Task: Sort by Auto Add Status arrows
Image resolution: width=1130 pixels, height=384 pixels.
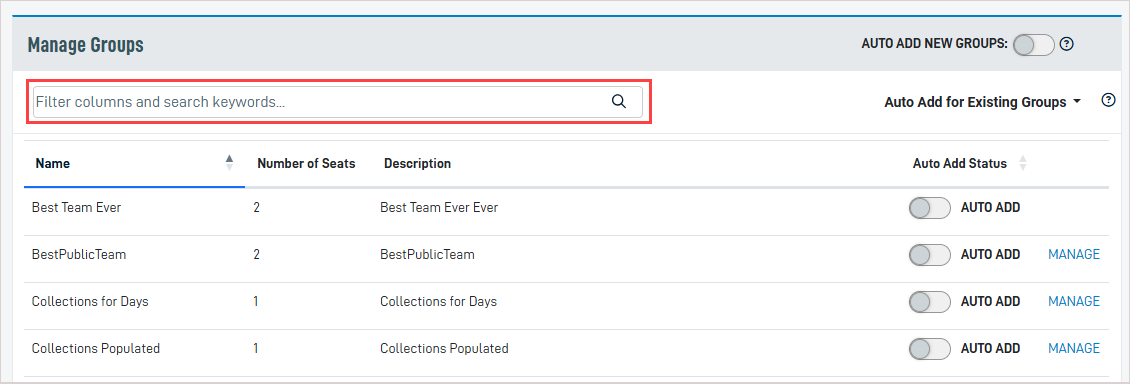Action: pyautogui.click(x=1022, y=164)
